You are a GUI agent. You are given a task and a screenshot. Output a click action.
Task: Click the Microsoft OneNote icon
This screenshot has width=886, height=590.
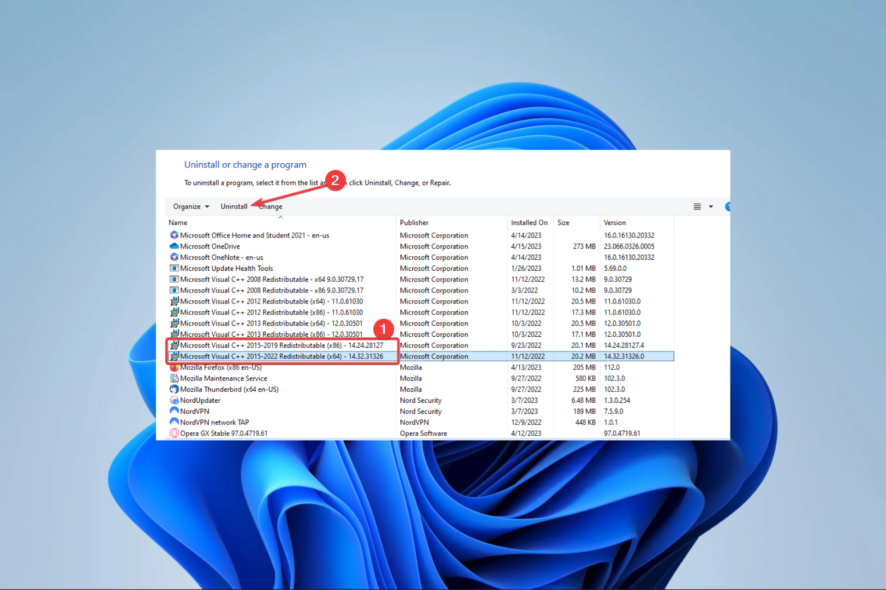point(176,257)
